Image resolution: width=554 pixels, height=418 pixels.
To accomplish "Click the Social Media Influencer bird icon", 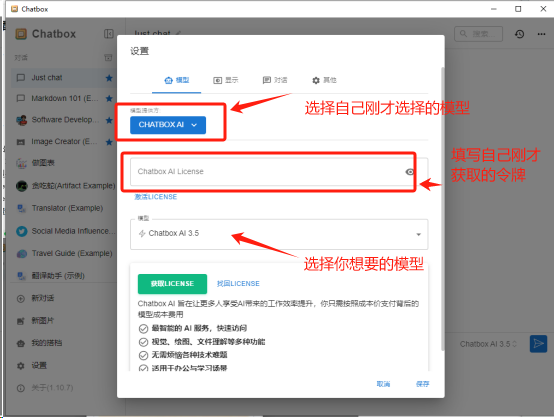I will click(22, 231).
